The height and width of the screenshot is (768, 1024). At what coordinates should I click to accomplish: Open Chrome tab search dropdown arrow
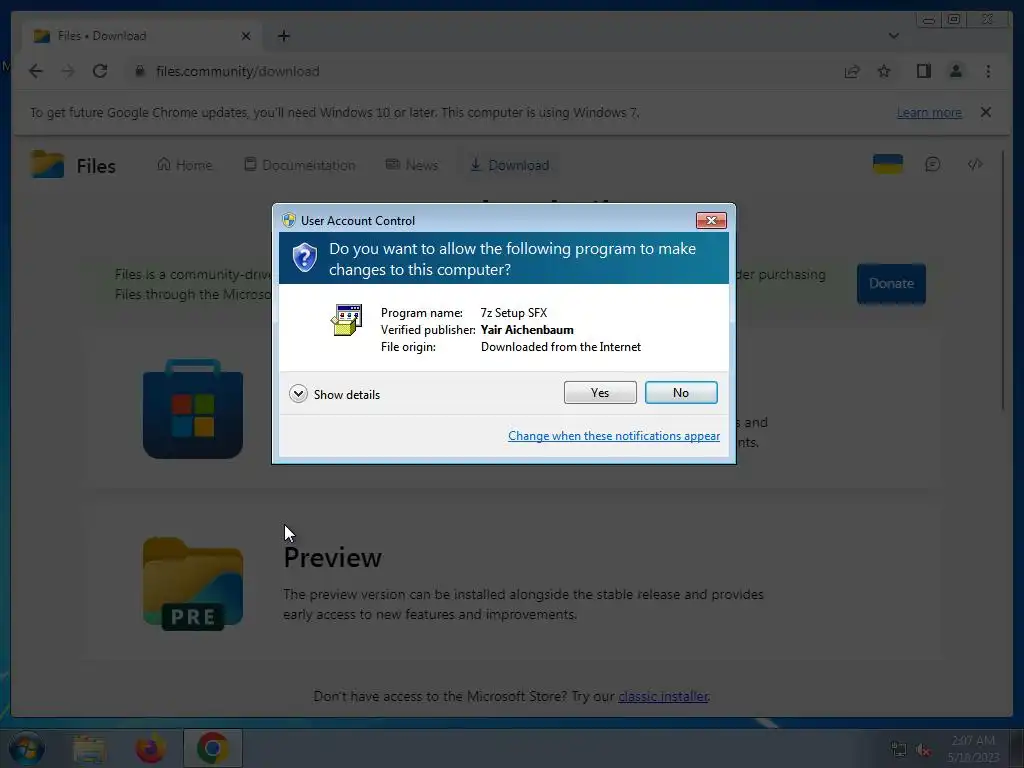[893, 36]
